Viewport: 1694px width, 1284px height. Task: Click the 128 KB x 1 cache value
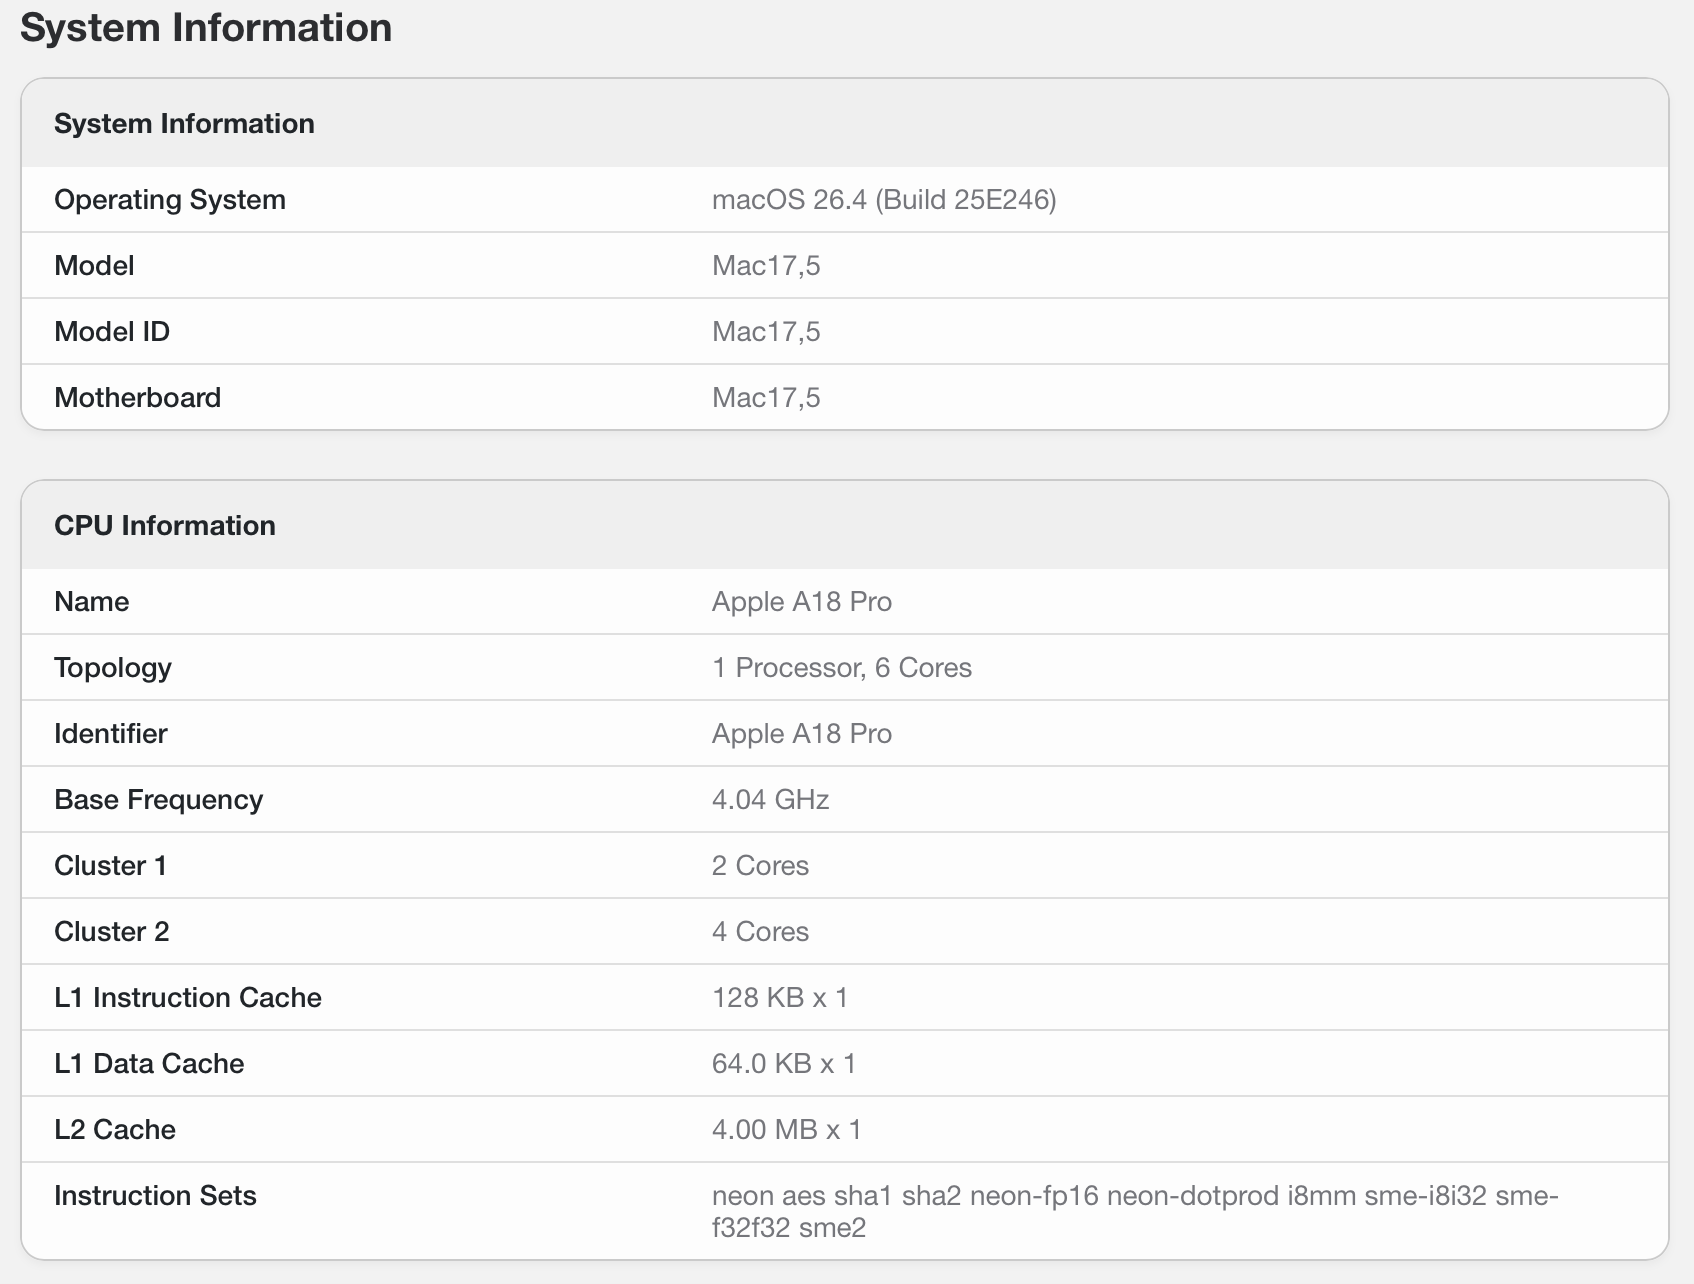[779, 998]
